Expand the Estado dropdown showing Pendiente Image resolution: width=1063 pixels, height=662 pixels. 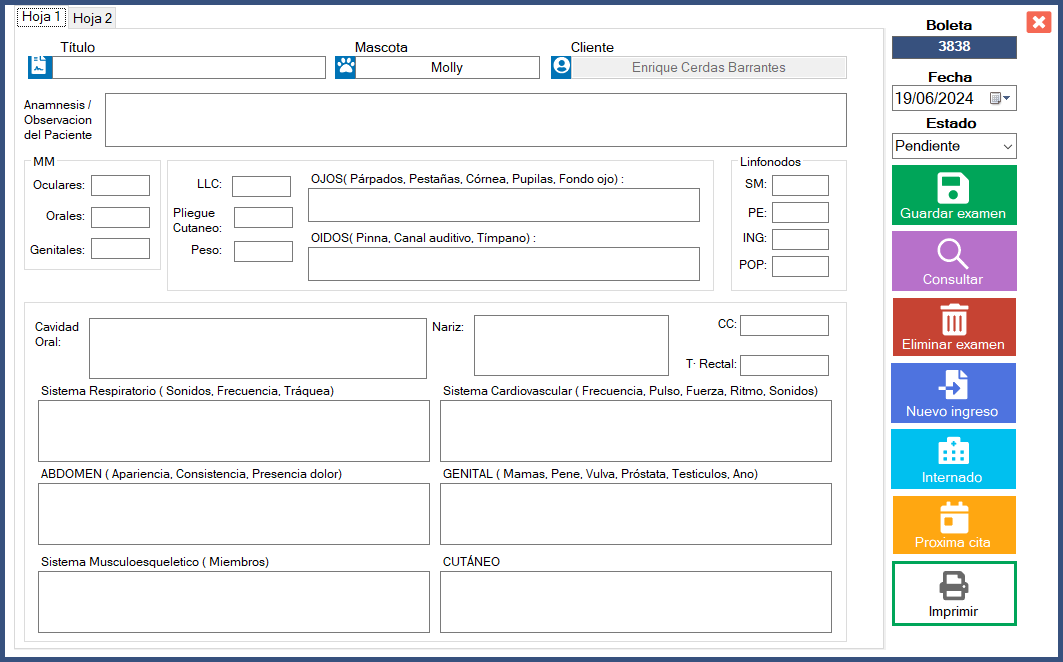click(1007, 147)
